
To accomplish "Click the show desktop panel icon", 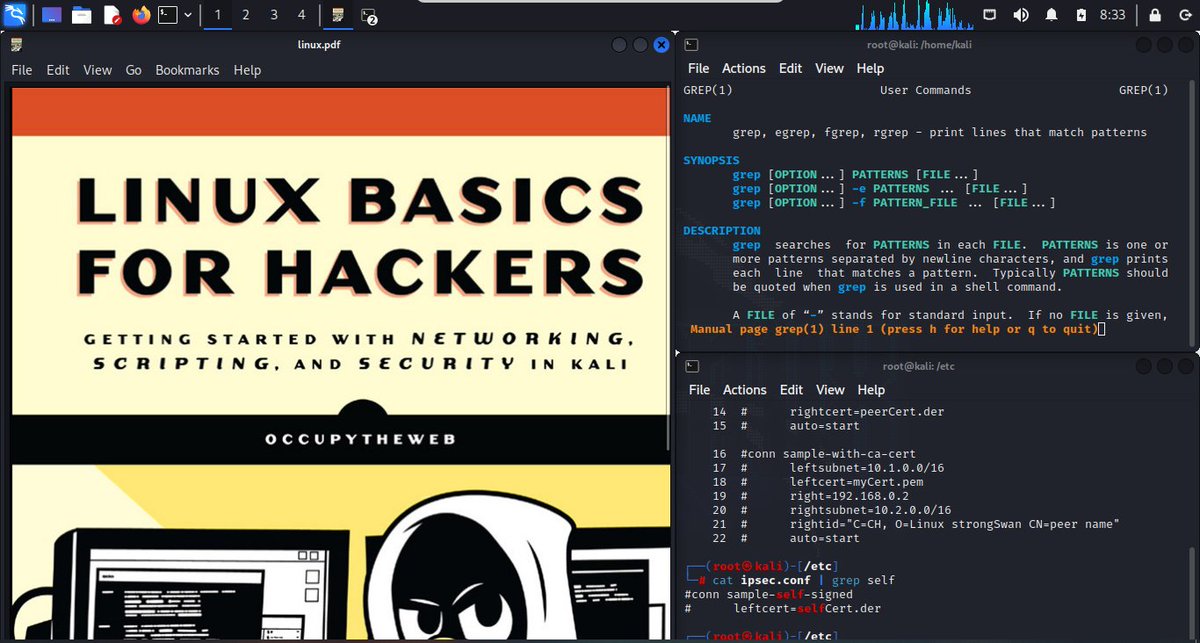I will pyautogui.click(x=51, y=15).
